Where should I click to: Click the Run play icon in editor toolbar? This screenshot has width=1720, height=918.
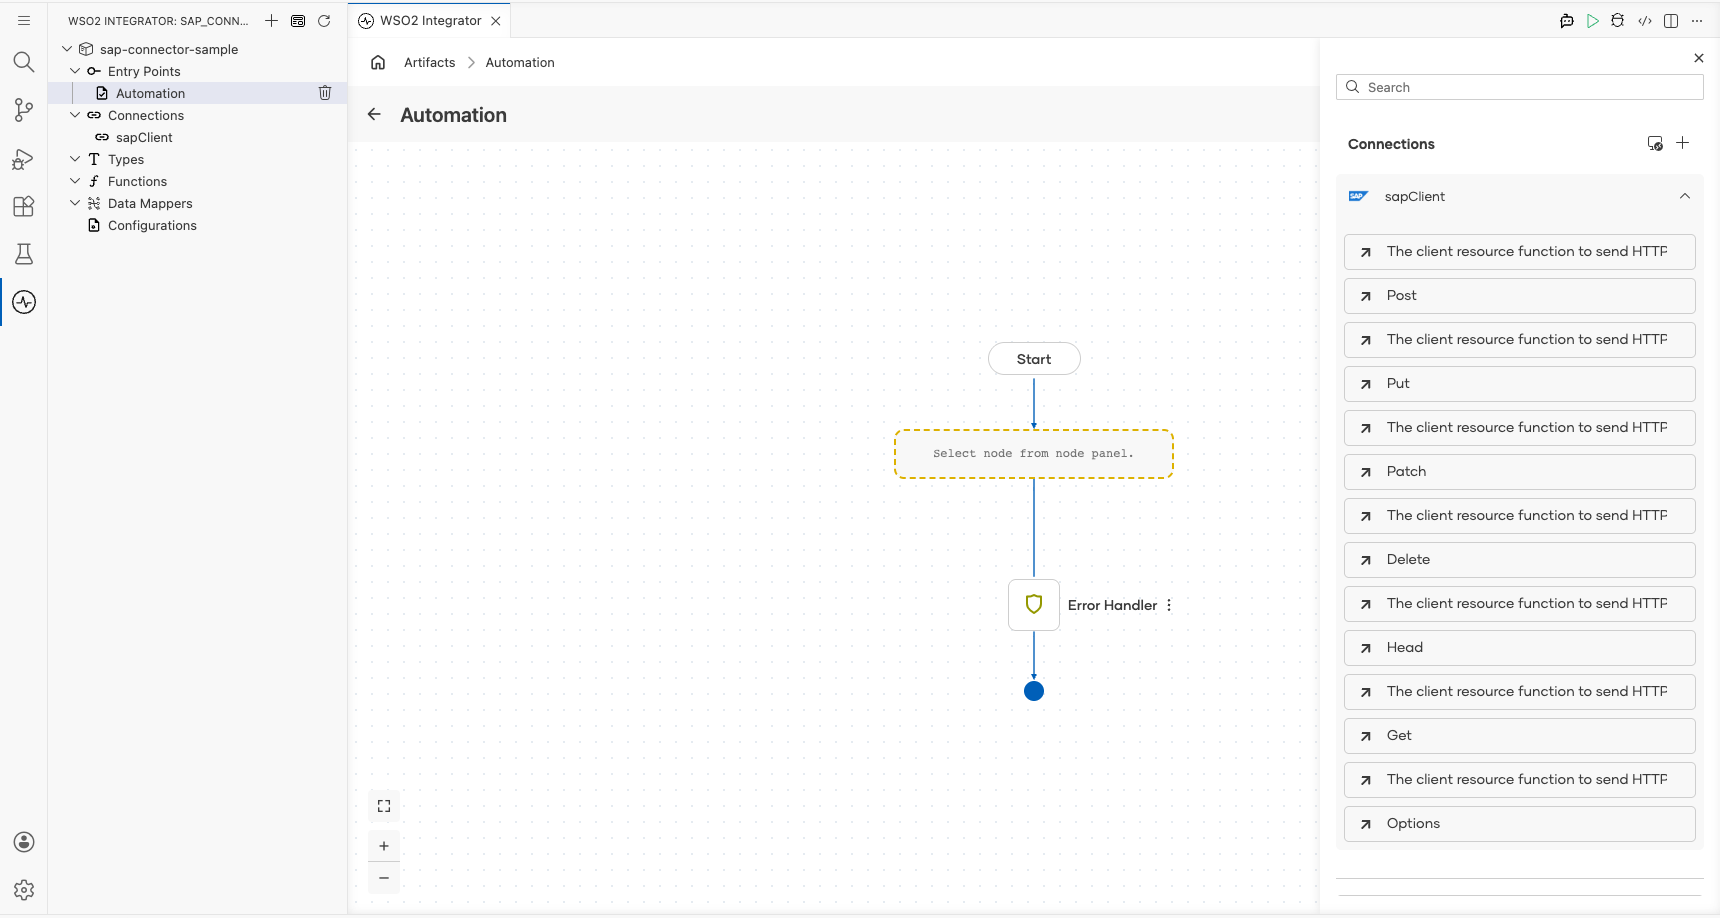(1593, 21)
